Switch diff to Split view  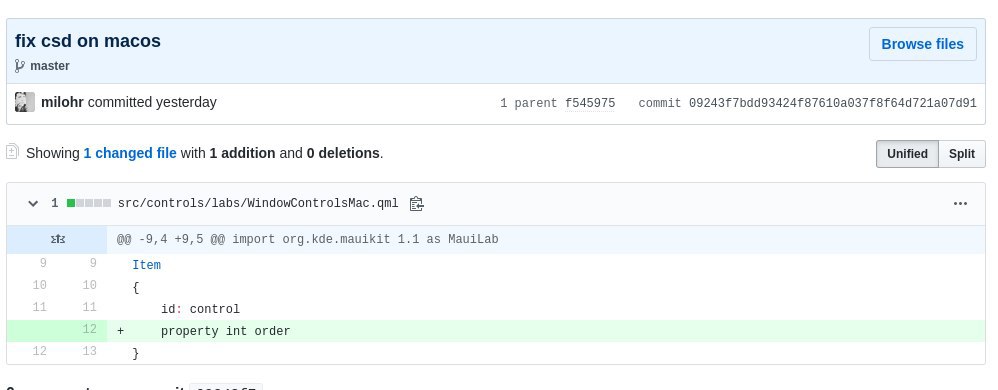pyautogui.click(x=962, y=154)
